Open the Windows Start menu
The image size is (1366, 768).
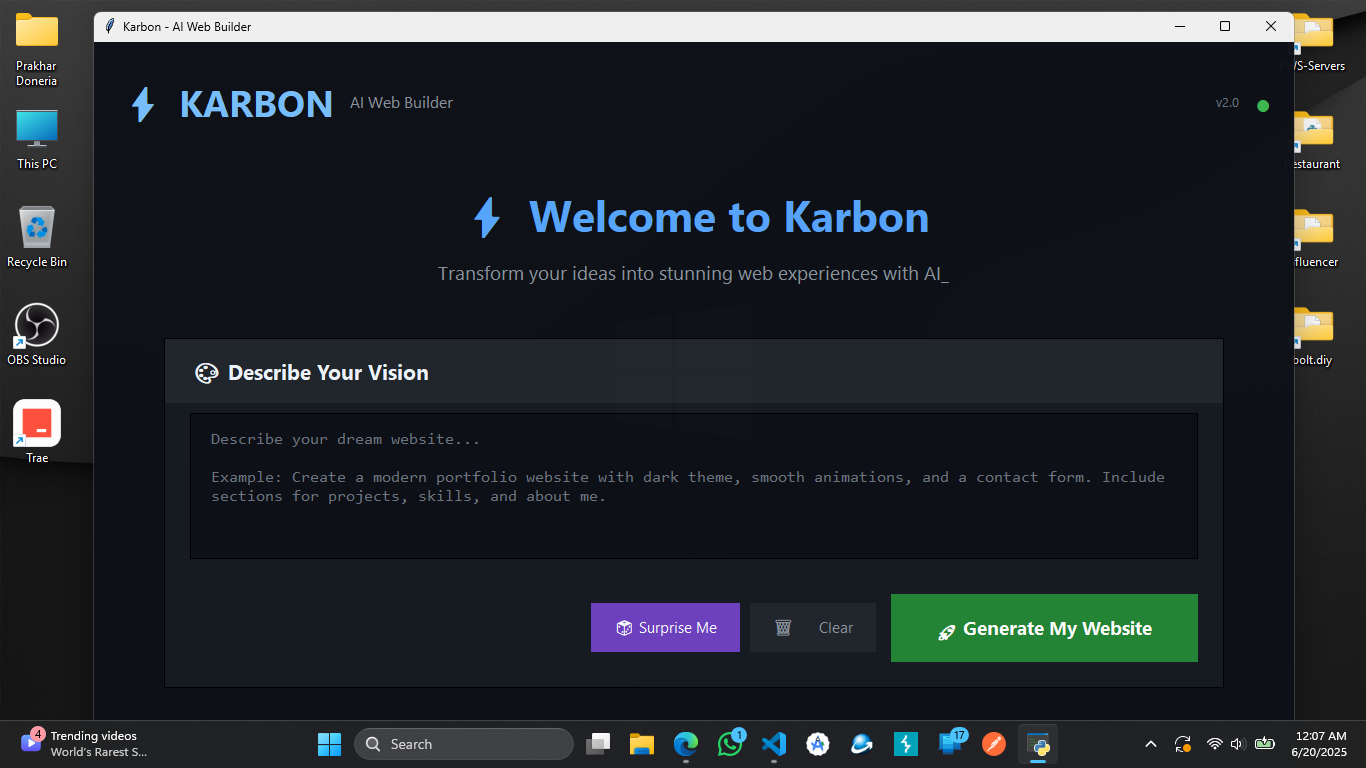(x=329, y=744)
